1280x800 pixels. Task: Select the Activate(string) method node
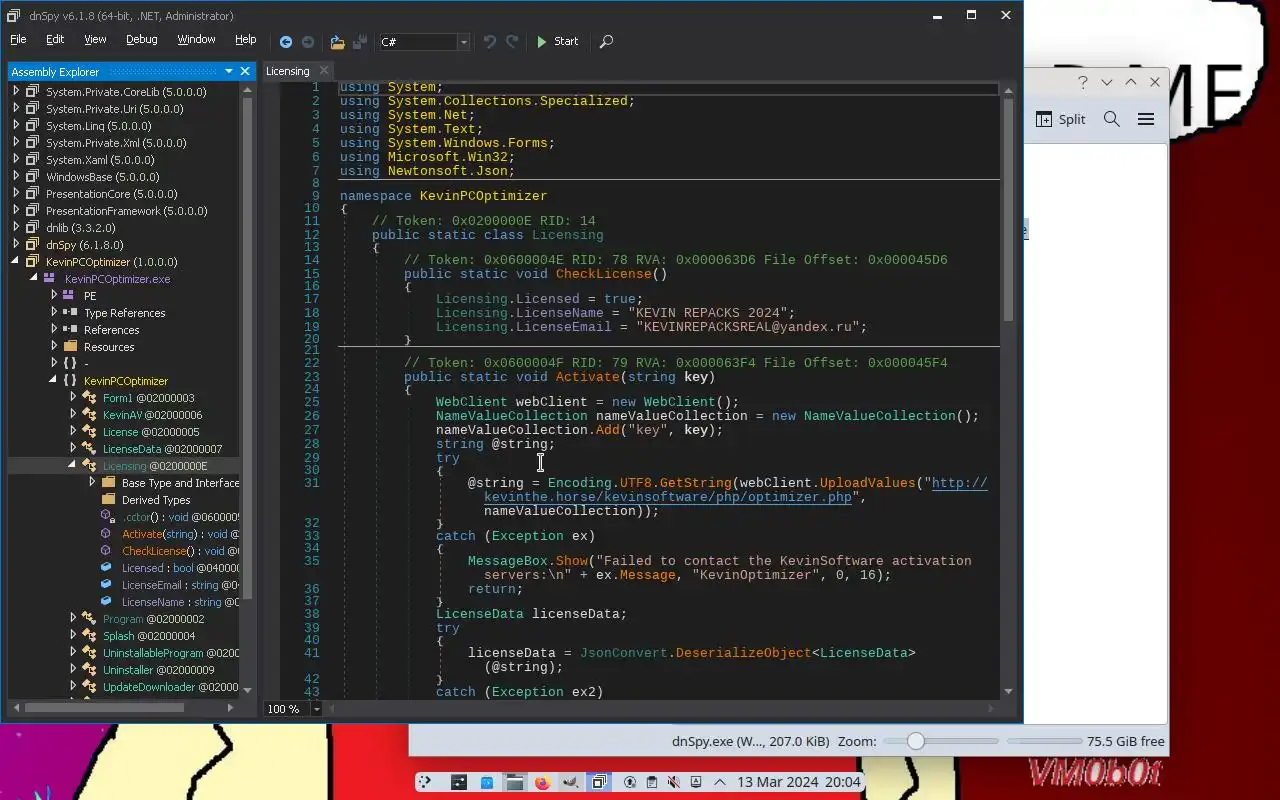pyautogui.click(x=180, y=534)
